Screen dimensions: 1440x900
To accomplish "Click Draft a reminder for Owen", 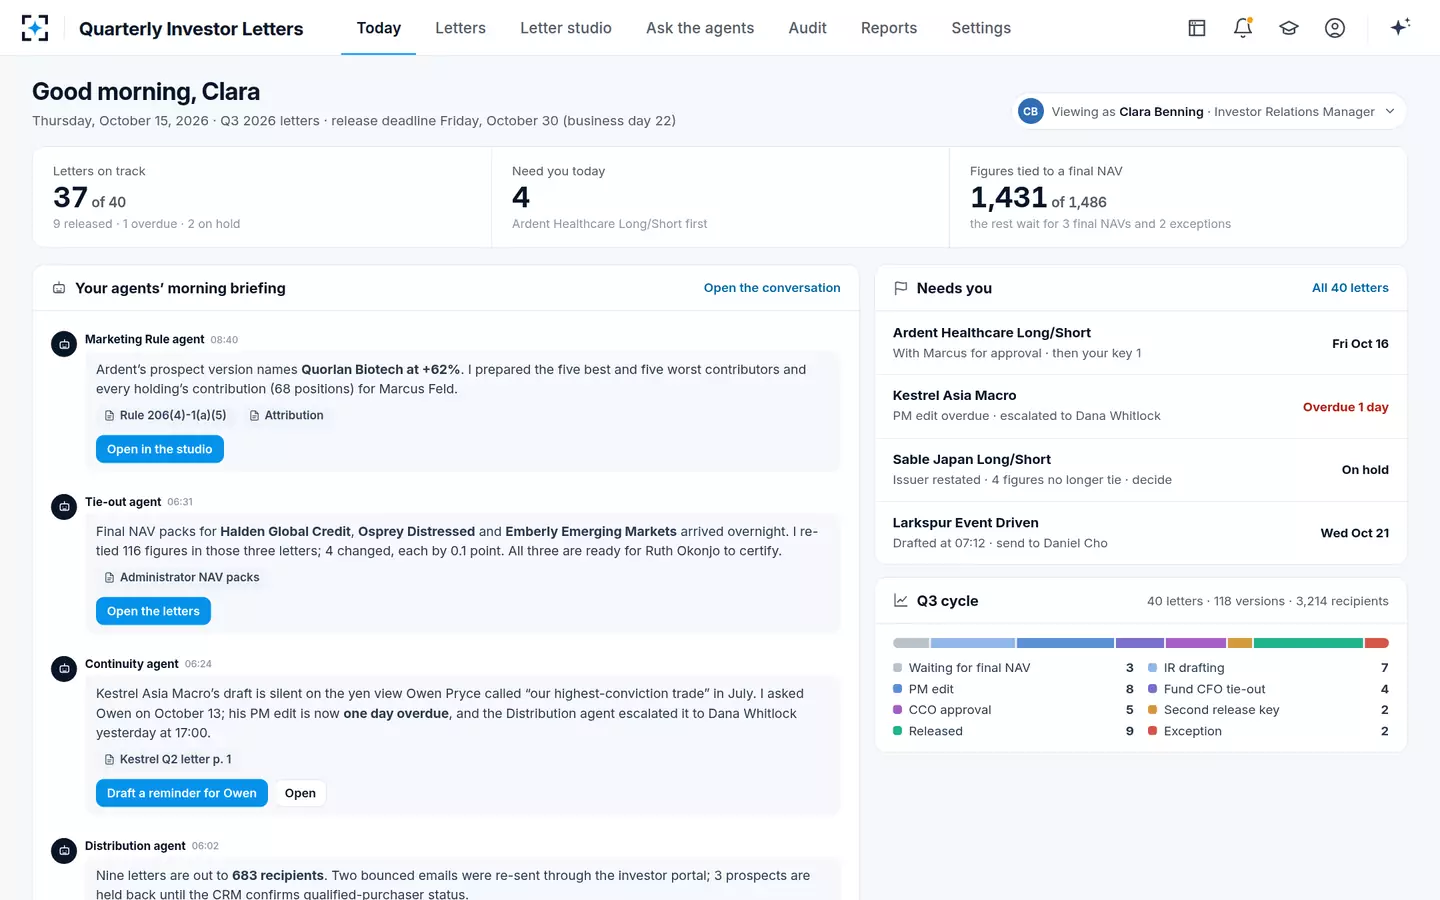I will 182,793.
